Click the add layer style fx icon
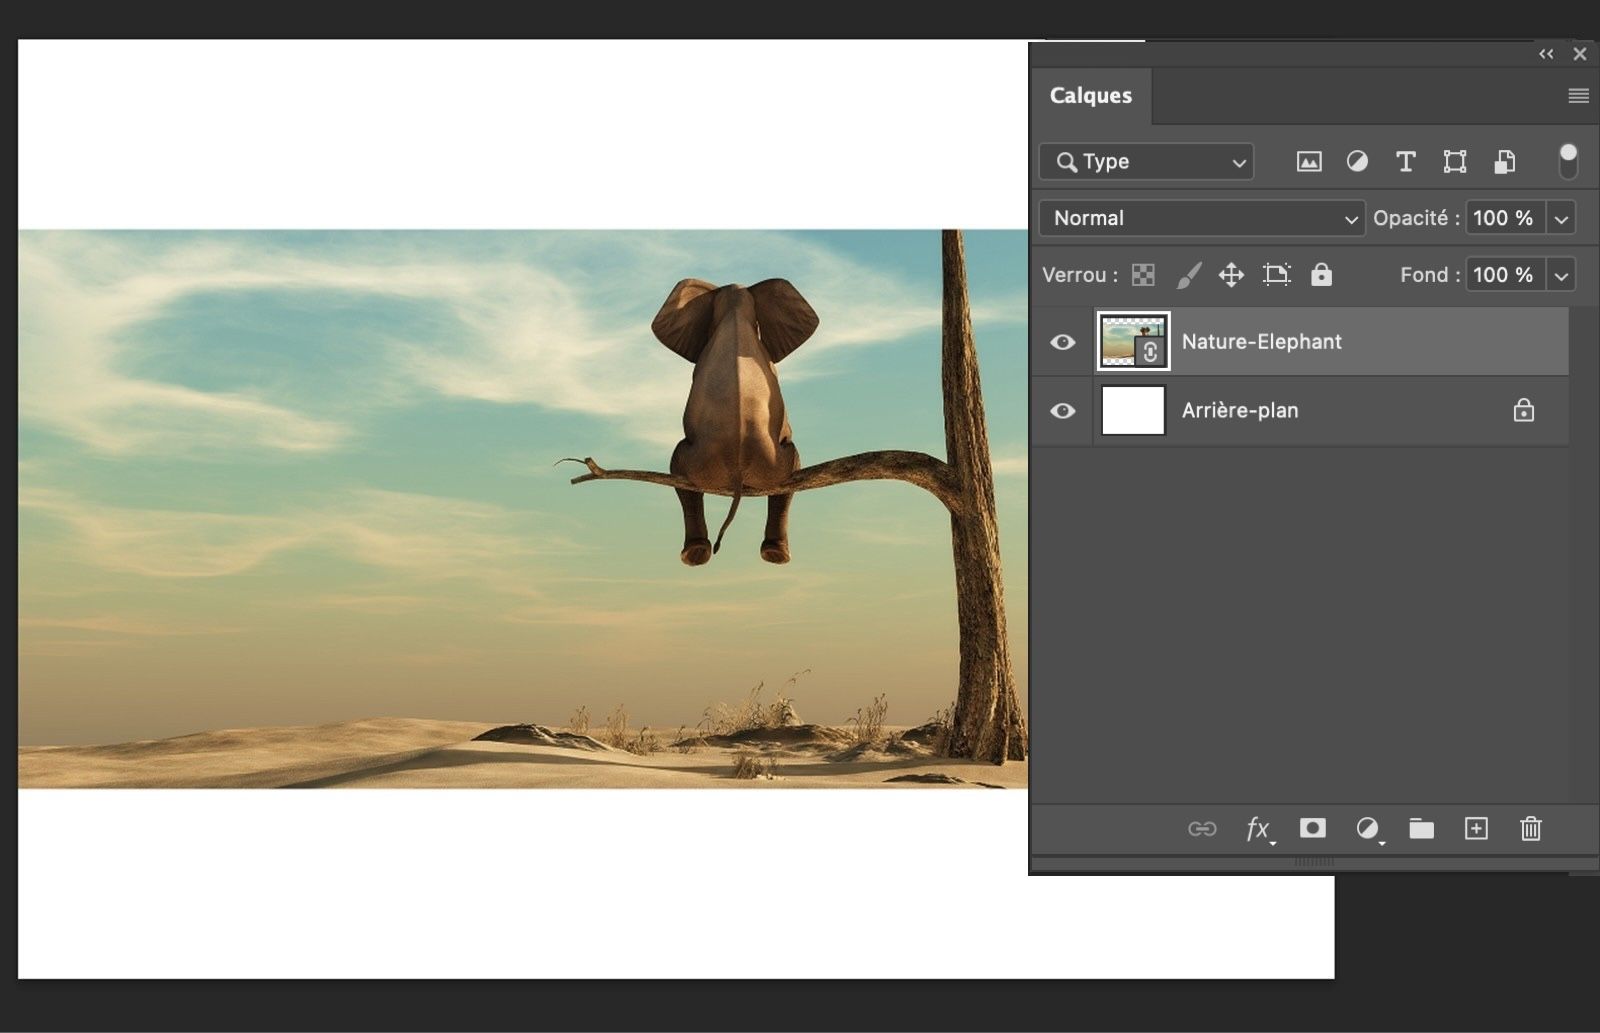1600x1033 pixels. [1258, 829]
